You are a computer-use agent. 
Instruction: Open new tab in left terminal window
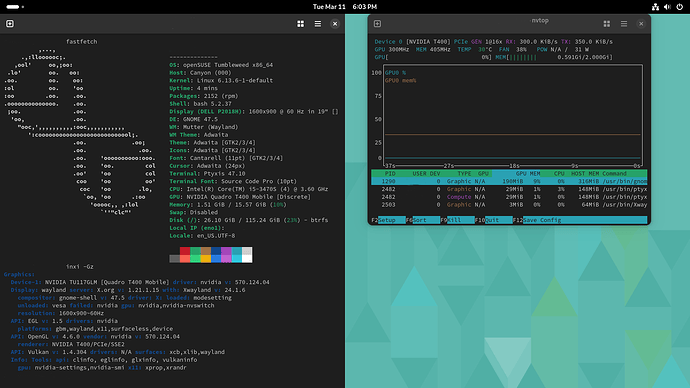pos(10,24)
